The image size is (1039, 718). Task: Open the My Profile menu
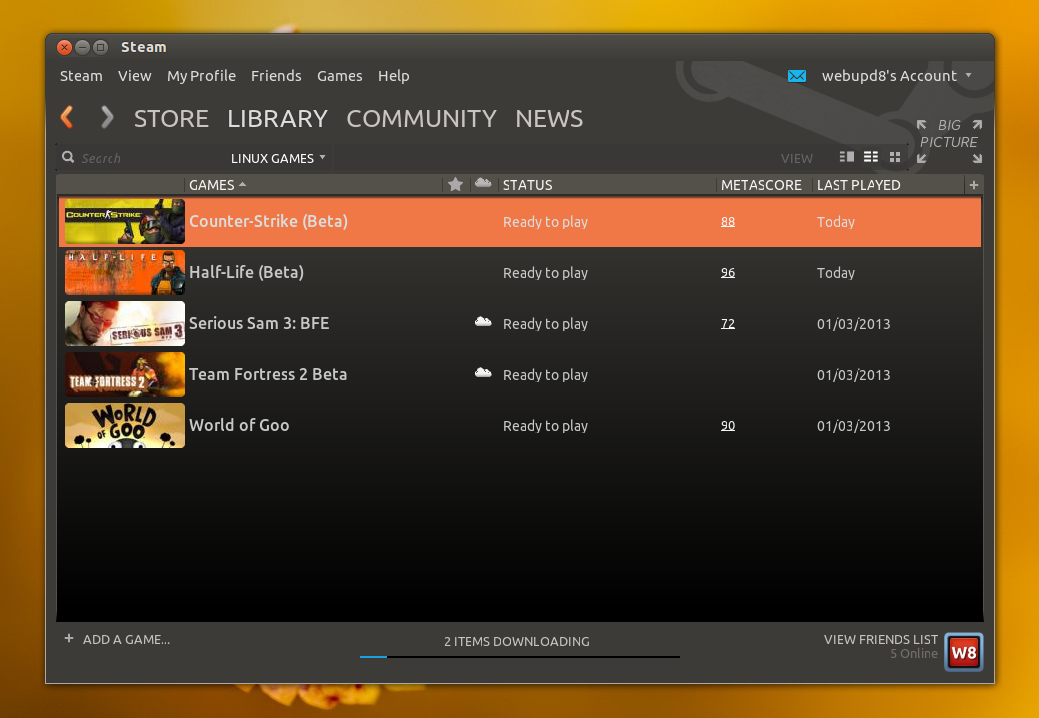click(201, 76)
